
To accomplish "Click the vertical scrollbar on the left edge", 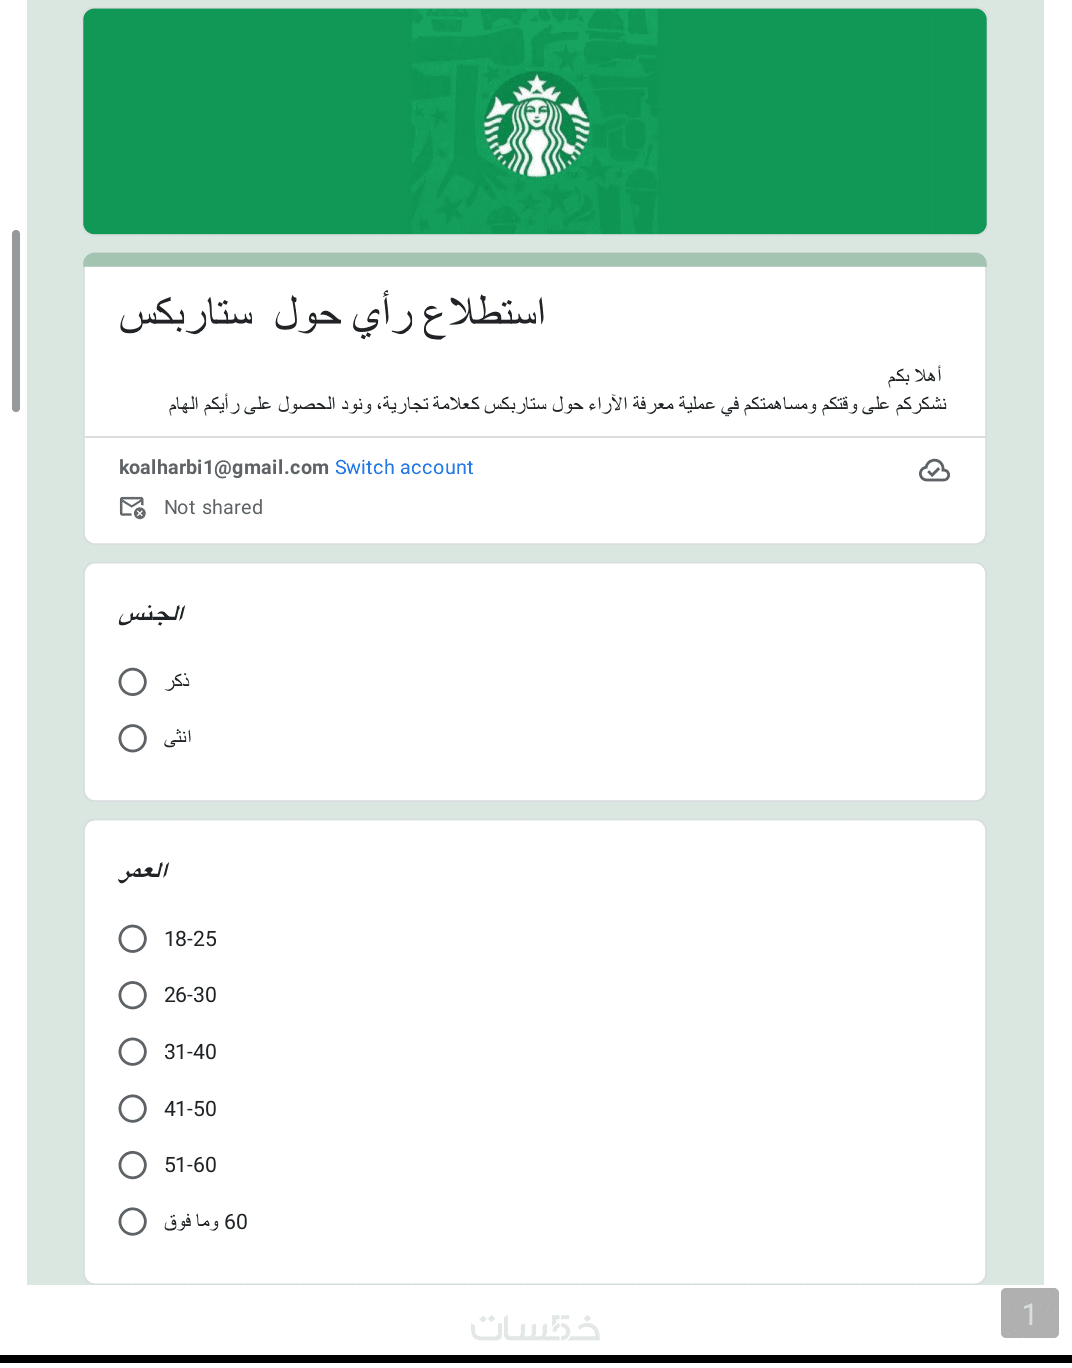I will click(x=16, y=320).
